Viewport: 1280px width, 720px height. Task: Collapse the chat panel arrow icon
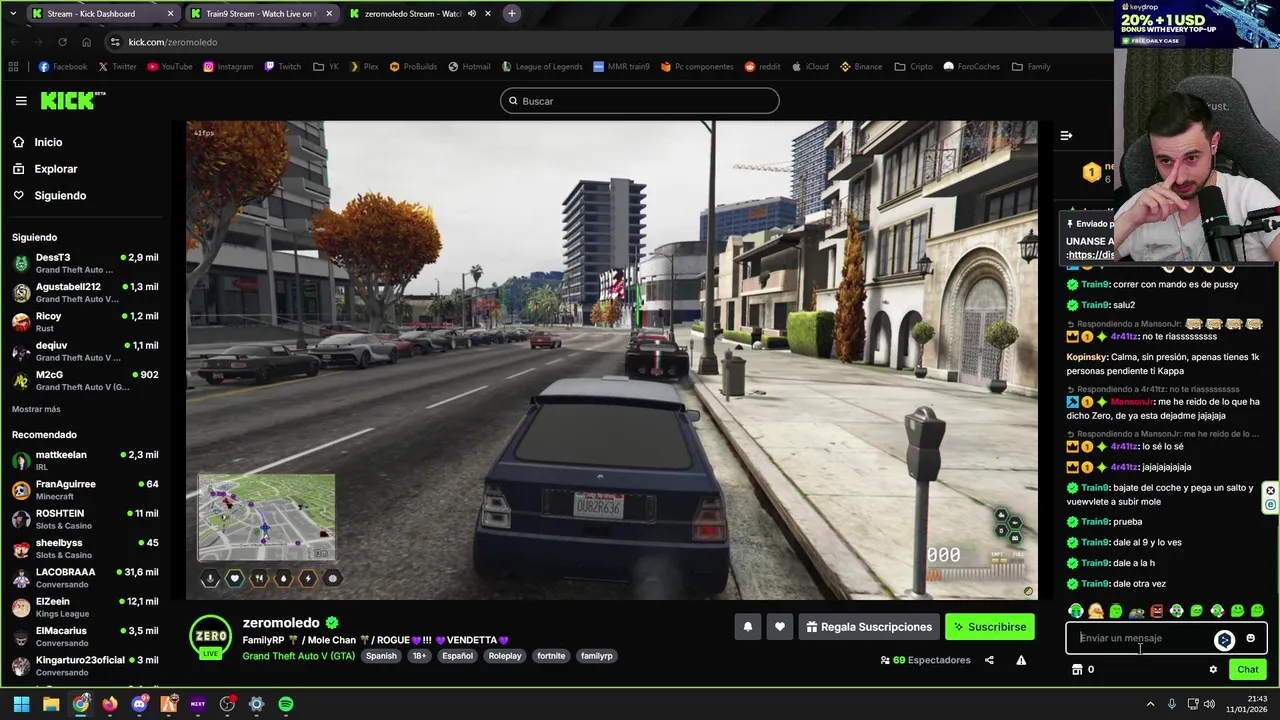point(1066,135)
